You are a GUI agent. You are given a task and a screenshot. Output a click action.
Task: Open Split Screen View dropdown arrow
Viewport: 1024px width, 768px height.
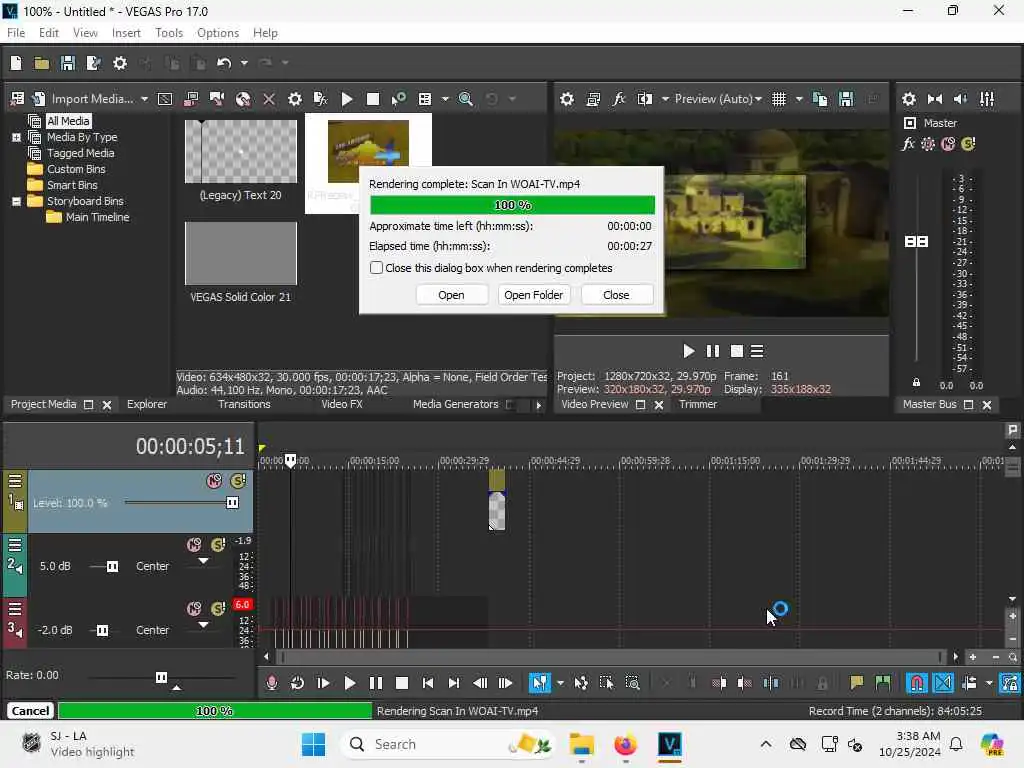click(x=665, y=99)
